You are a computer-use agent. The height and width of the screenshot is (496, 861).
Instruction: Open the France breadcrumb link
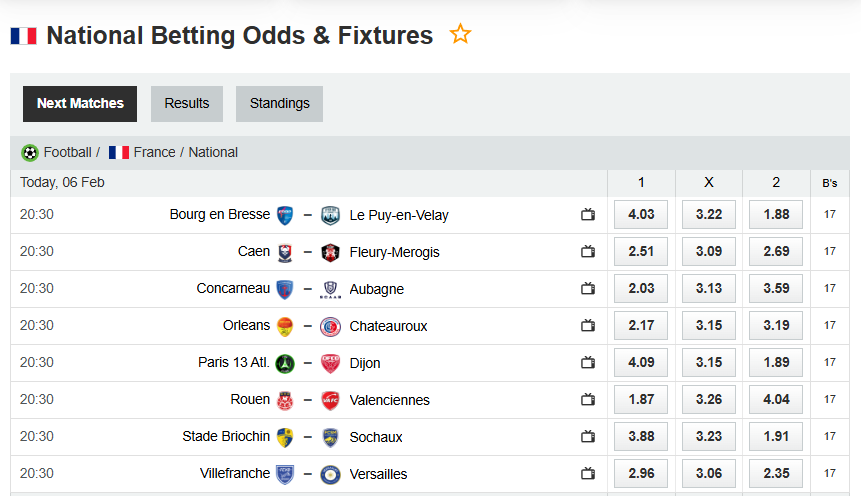pyautogui.click(x=154, y=153)
